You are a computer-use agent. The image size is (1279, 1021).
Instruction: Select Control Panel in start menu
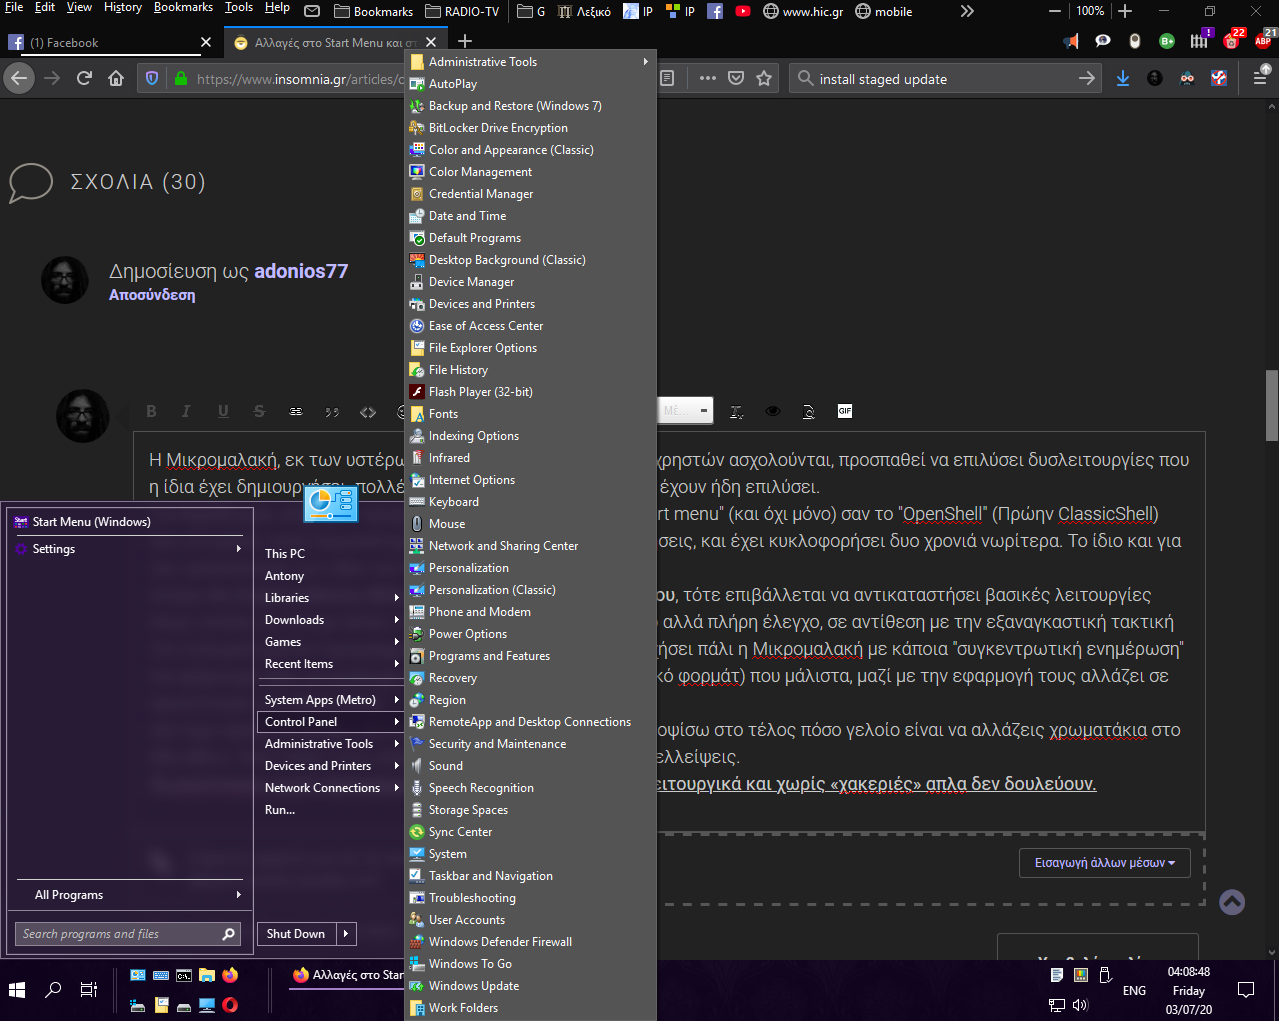(x=330, y=722)
